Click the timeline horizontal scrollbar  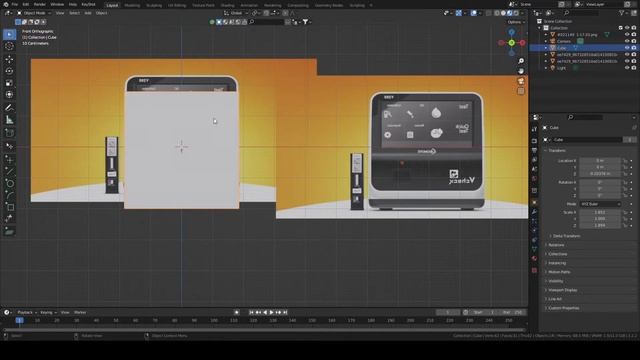point(264,330)
